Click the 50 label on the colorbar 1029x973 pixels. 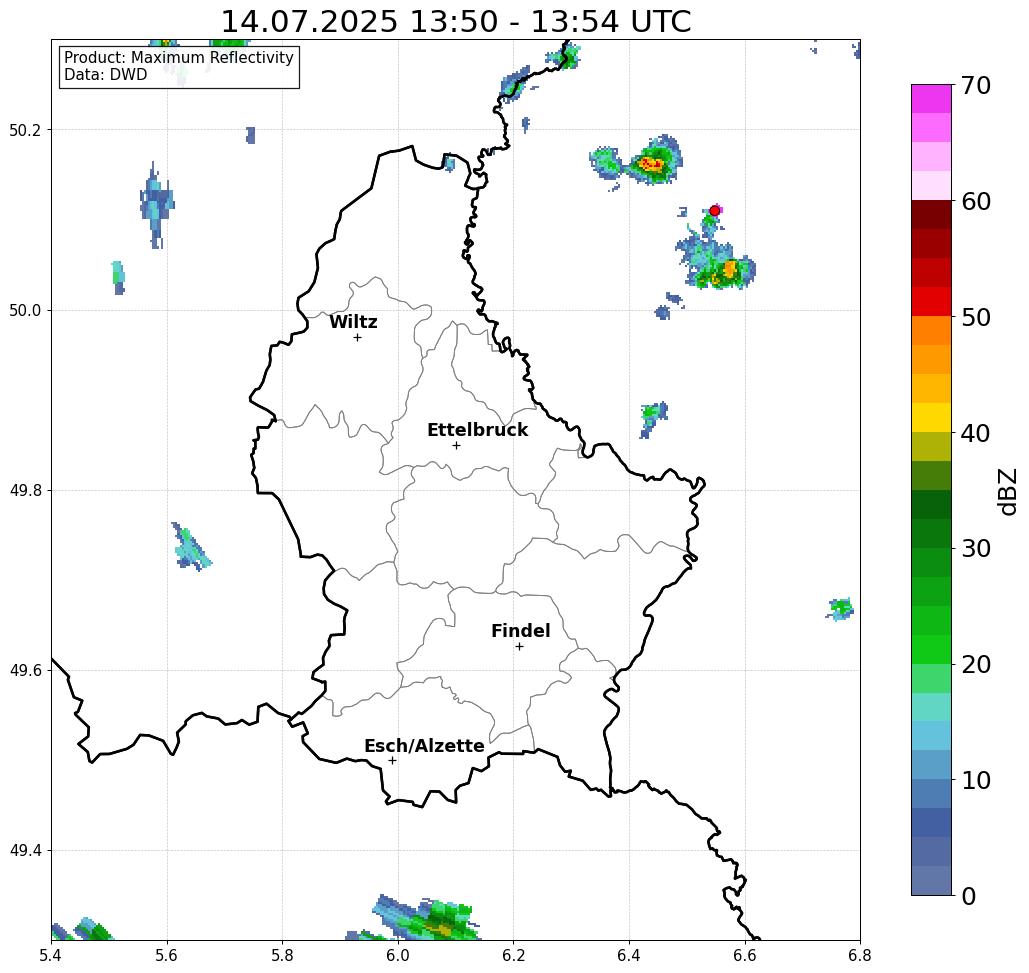coord(976,318)
